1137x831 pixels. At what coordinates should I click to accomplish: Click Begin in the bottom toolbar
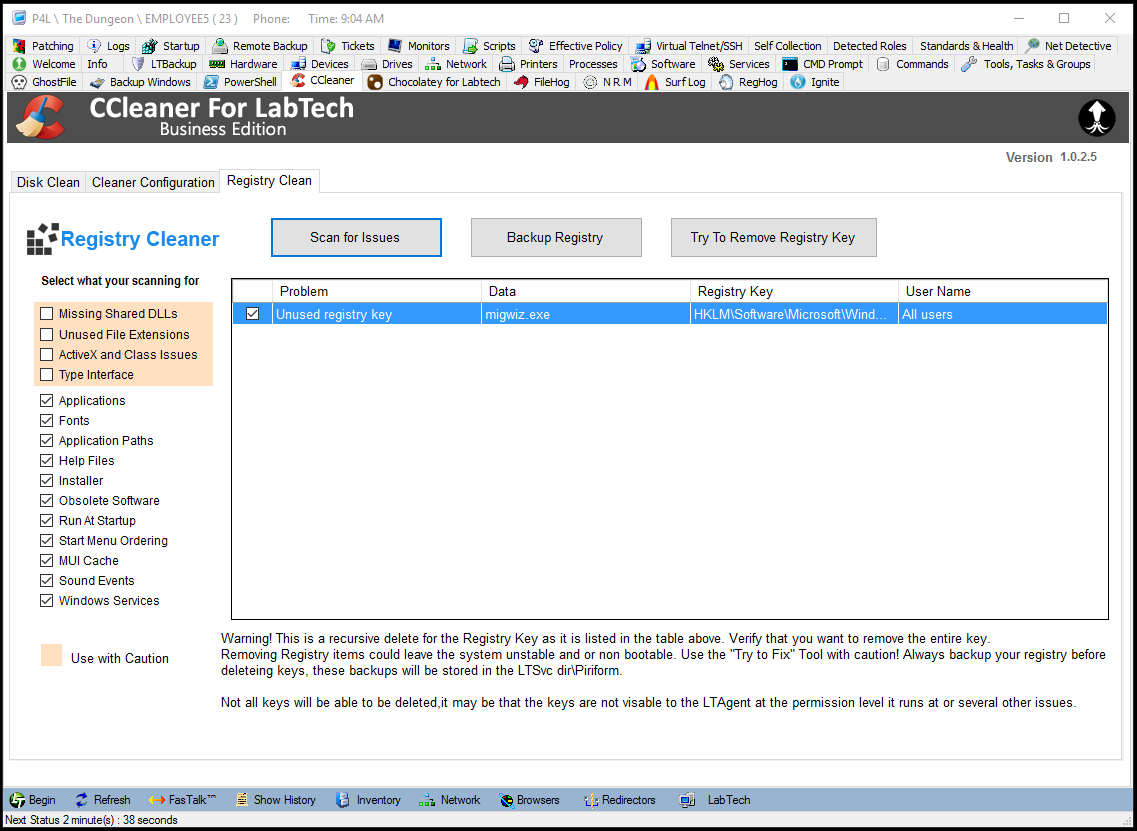click(x=33, y=800)
